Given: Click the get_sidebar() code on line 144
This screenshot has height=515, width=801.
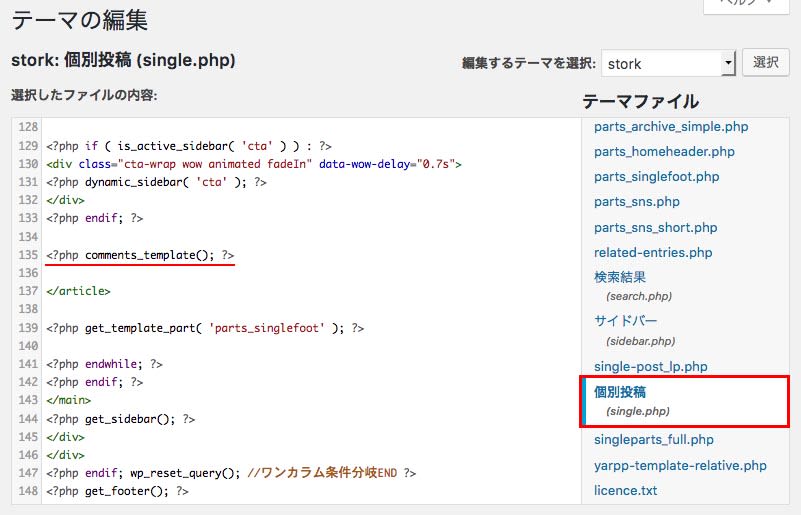Looking at the screenshot, I should (x=121, y=419).
